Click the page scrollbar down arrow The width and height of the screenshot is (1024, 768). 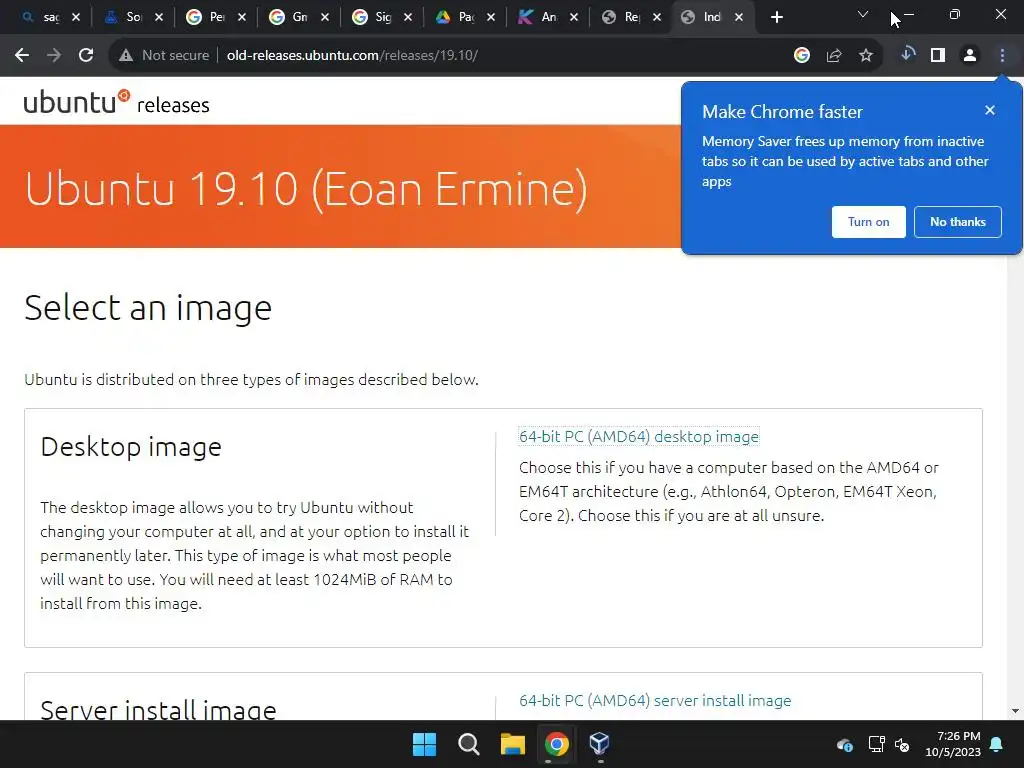click(x=1015, y=711)
